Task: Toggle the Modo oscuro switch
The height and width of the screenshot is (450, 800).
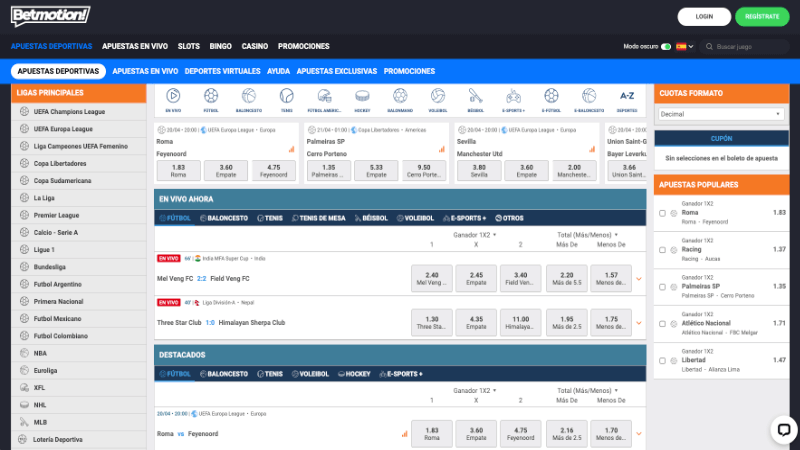Action: 666,46
